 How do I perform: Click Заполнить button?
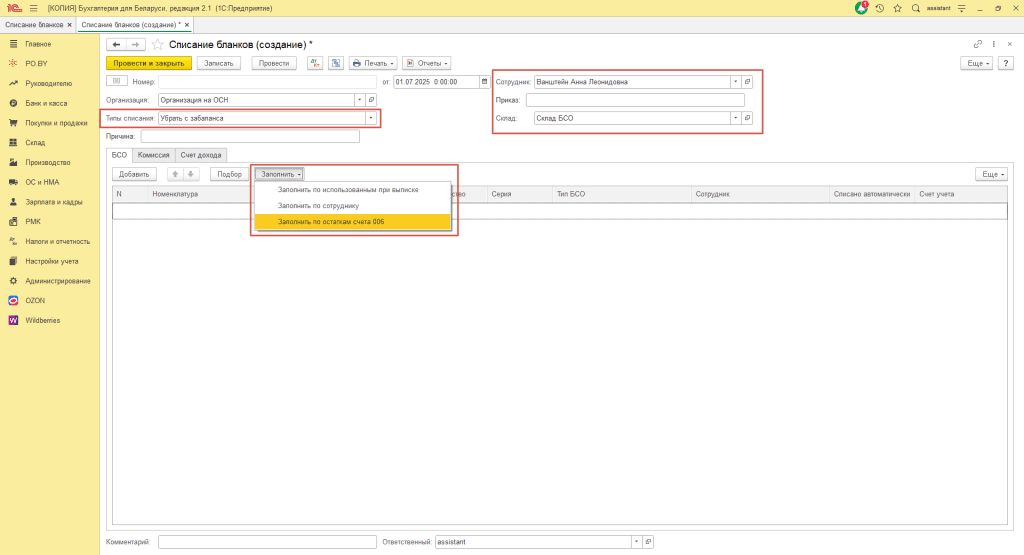[280, 174]
